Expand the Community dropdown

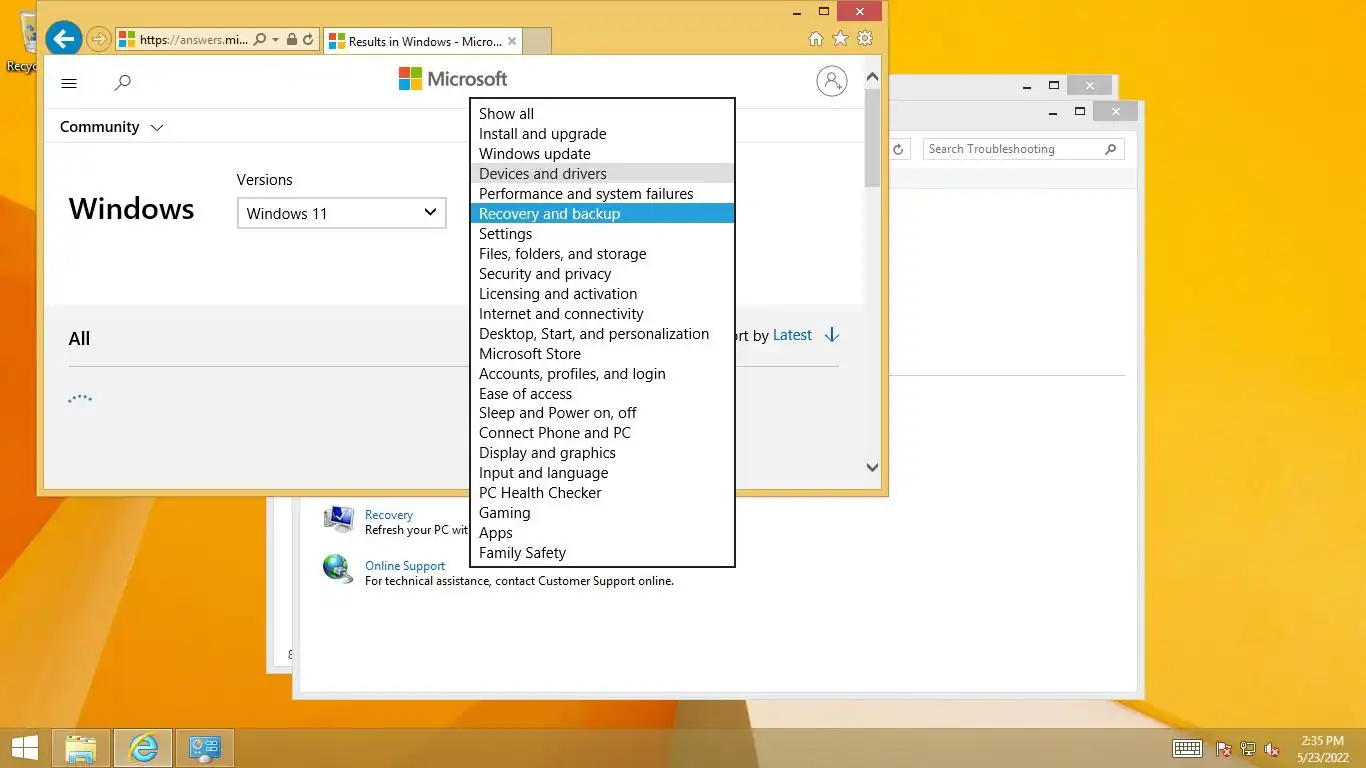111,127
